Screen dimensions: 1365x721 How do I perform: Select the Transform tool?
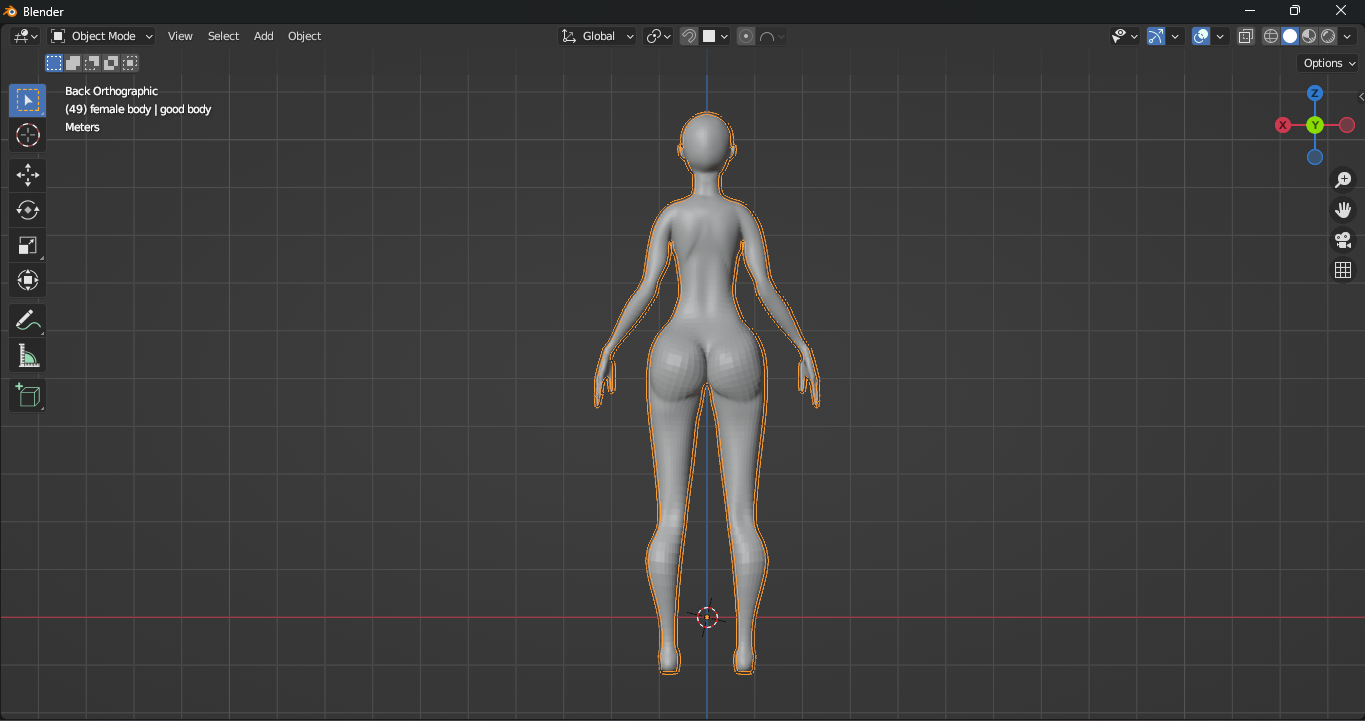(28, 280)
